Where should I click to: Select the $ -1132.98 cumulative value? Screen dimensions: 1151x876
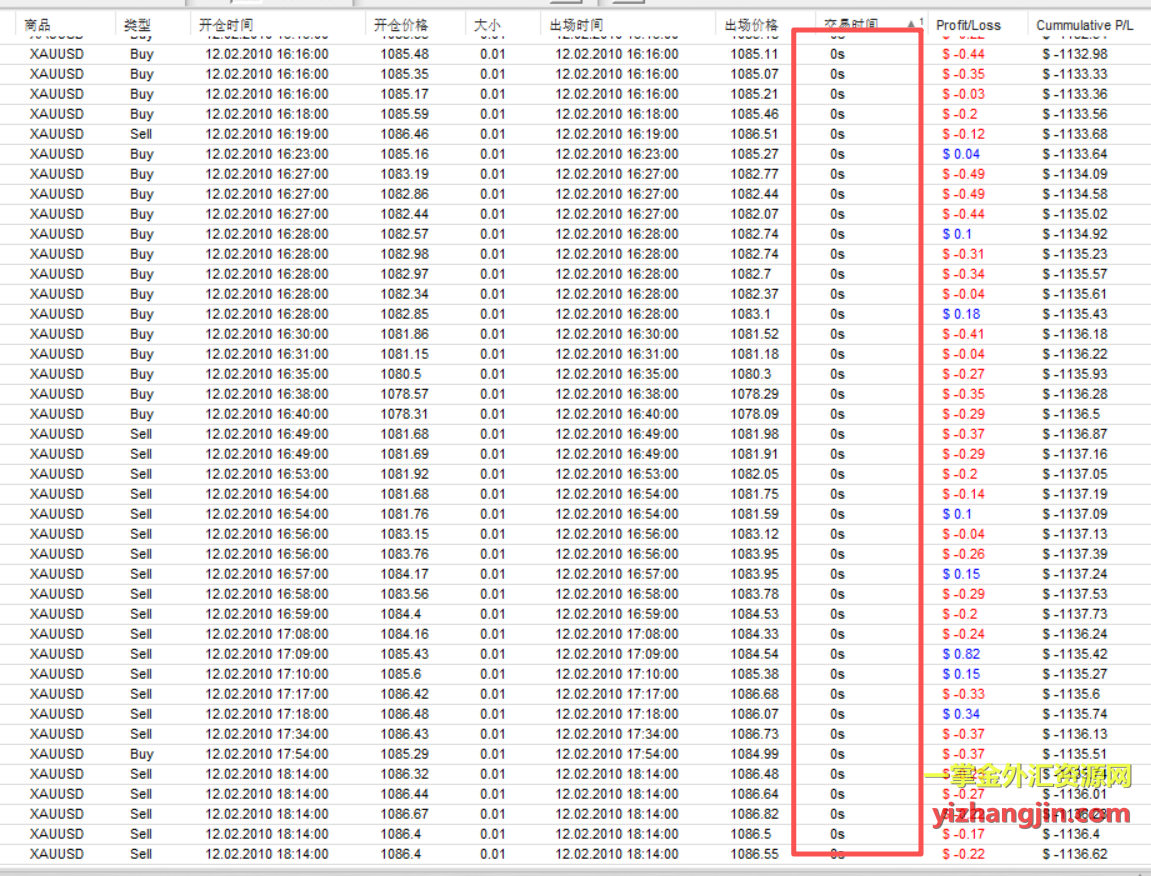click(x=1075, y=54)
